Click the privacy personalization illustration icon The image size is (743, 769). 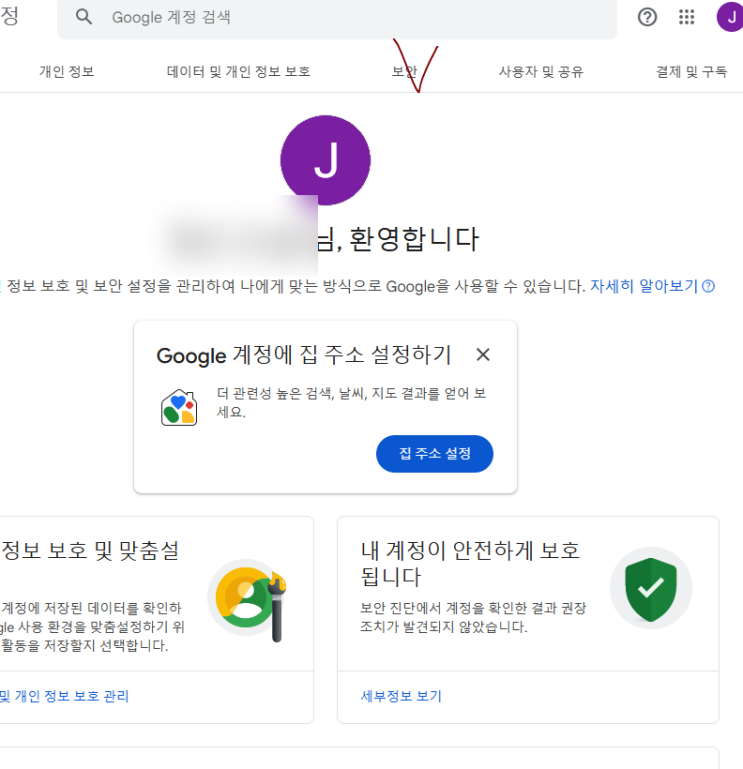click(247, 599)
